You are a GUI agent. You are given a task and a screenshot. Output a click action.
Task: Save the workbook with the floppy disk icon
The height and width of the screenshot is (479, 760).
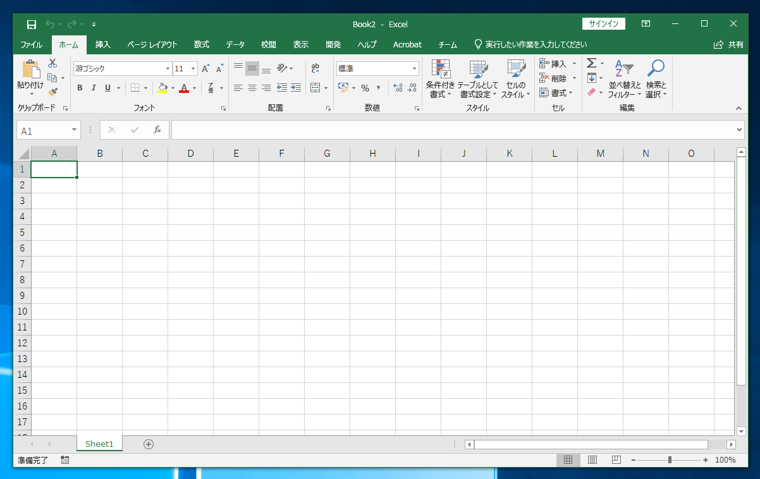[31, 24]
